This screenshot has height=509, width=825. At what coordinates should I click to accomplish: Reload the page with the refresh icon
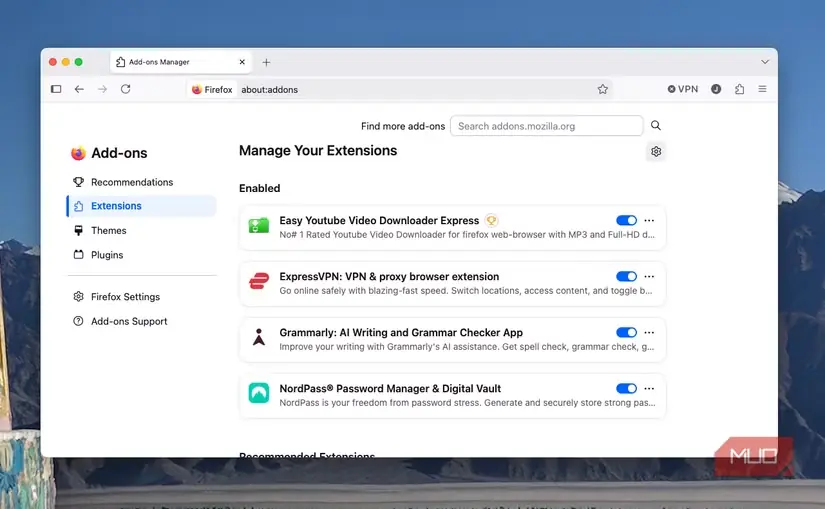pyautogui.click(x=125, y=89)
